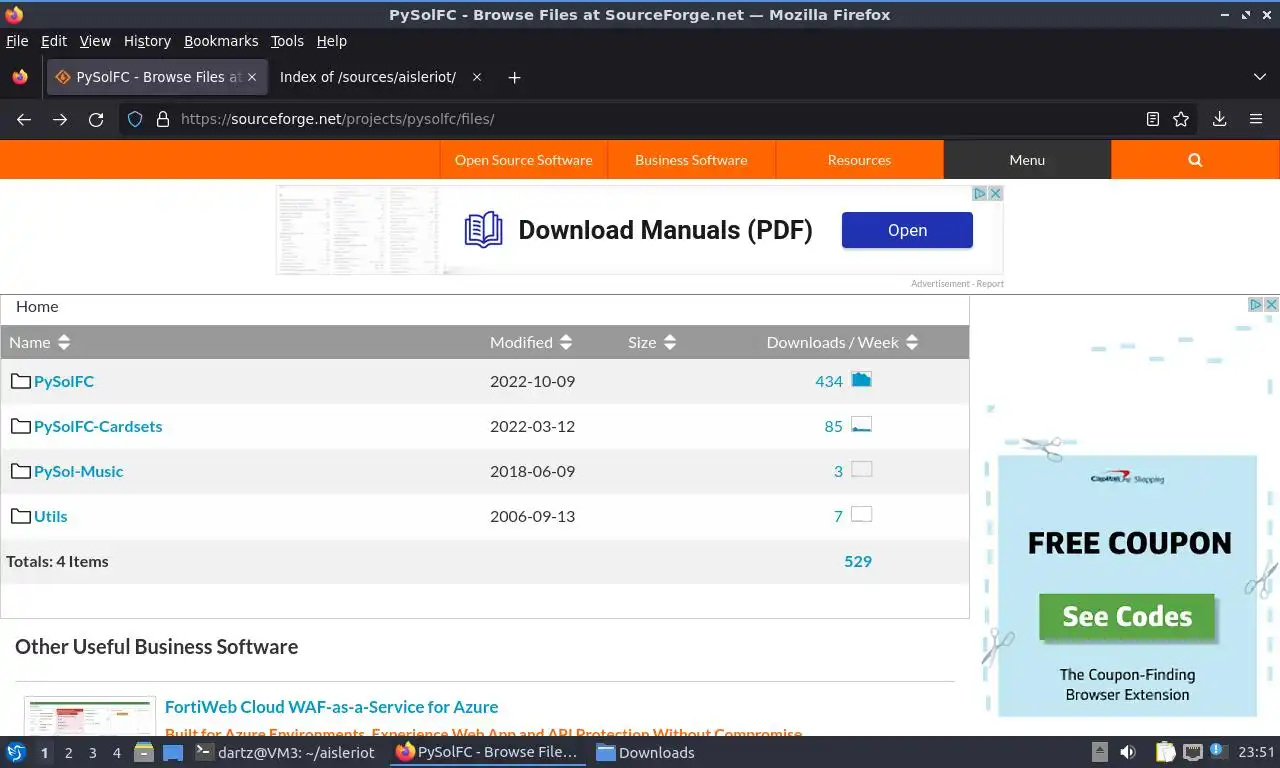Click the PySol-Music folder icon
Viewport: 1280px width, 768px height.
20,470
